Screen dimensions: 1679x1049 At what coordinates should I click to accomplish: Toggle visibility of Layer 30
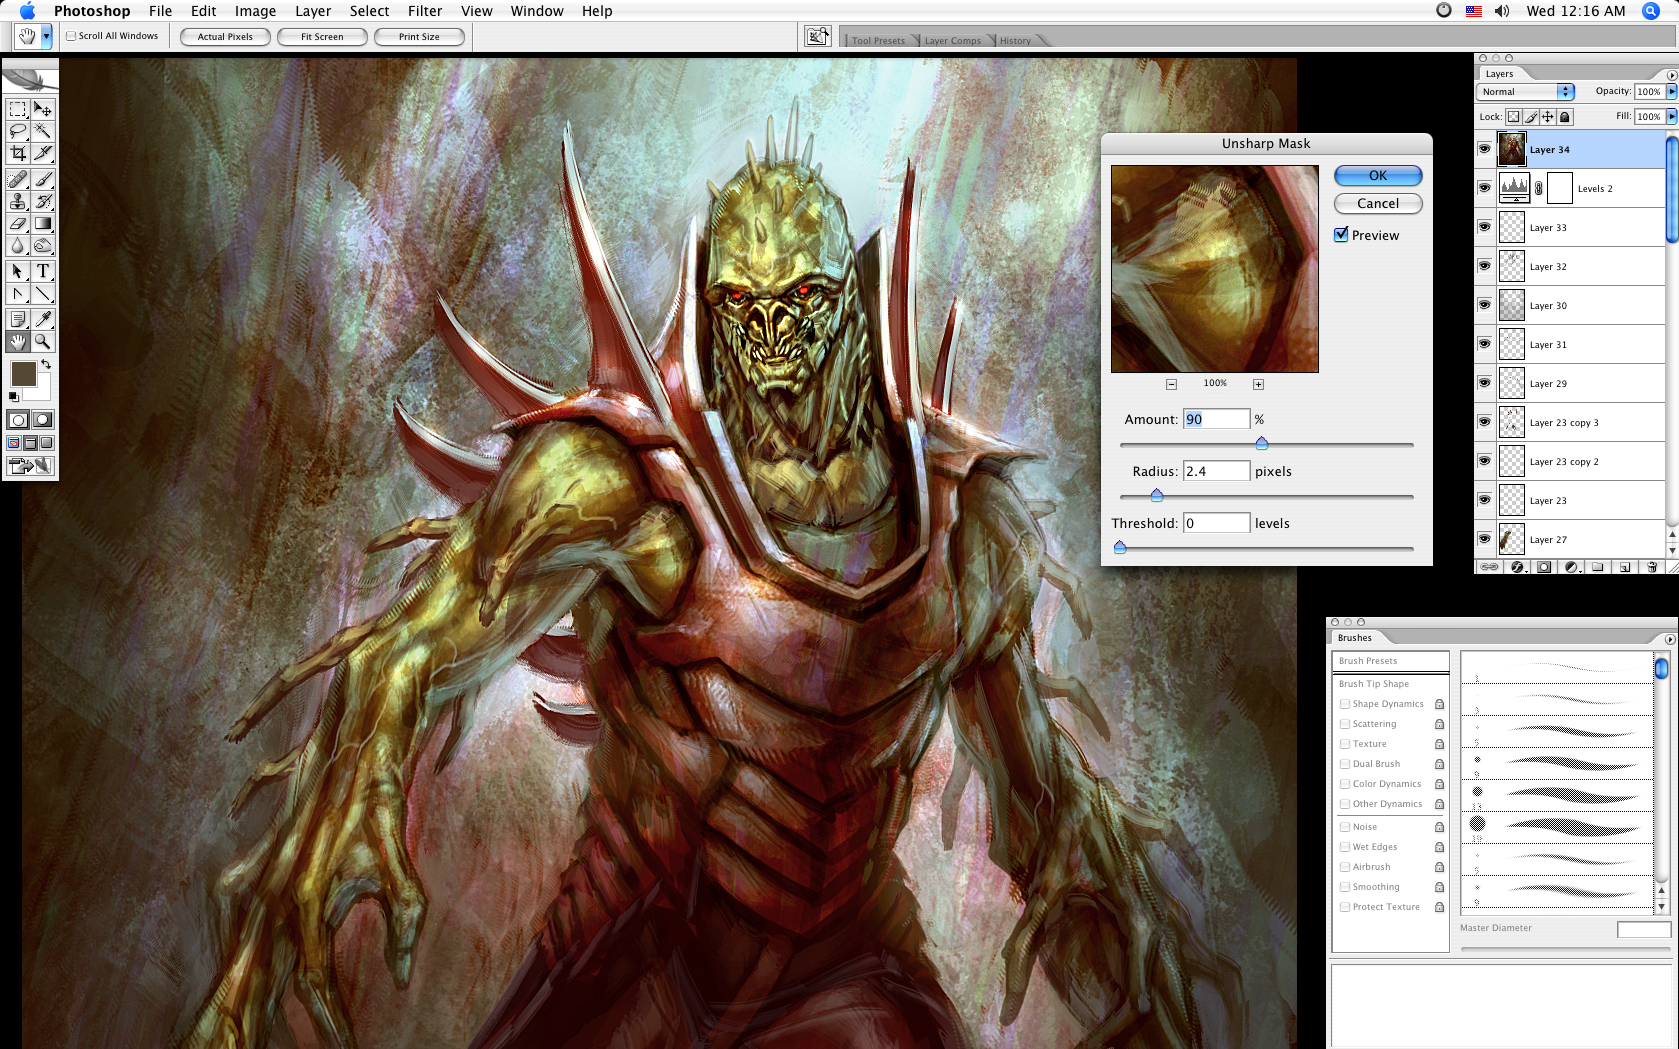(x=1485, y=305)
